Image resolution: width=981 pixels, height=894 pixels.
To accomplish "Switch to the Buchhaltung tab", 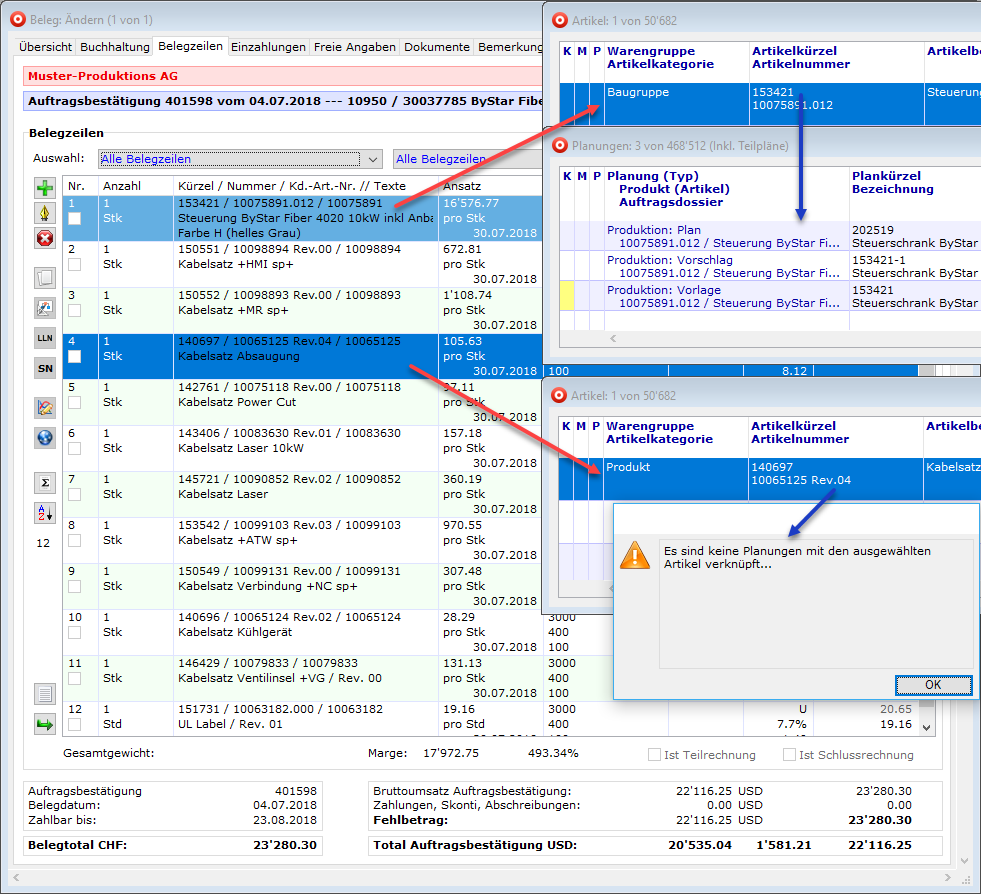I will point(114,47).
